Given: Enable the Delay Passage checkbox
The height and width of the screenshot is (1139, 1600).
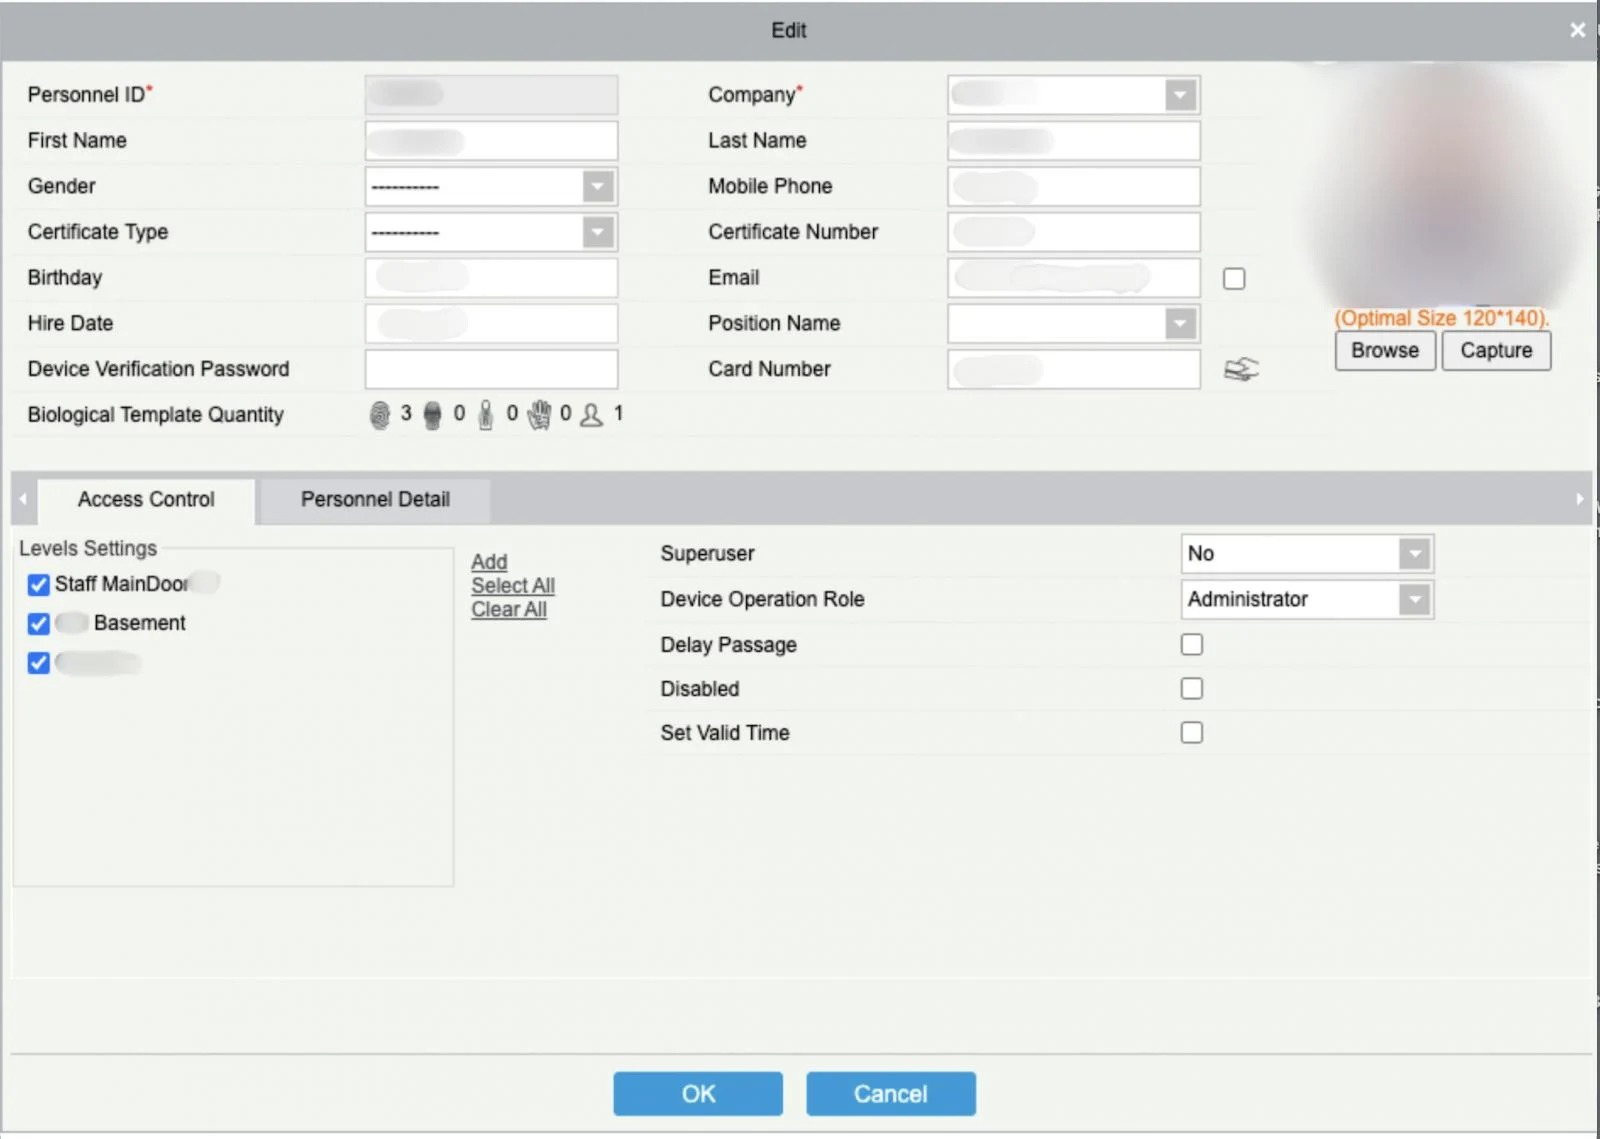Looking at the screenshot, I should [x=1191, y=645].
